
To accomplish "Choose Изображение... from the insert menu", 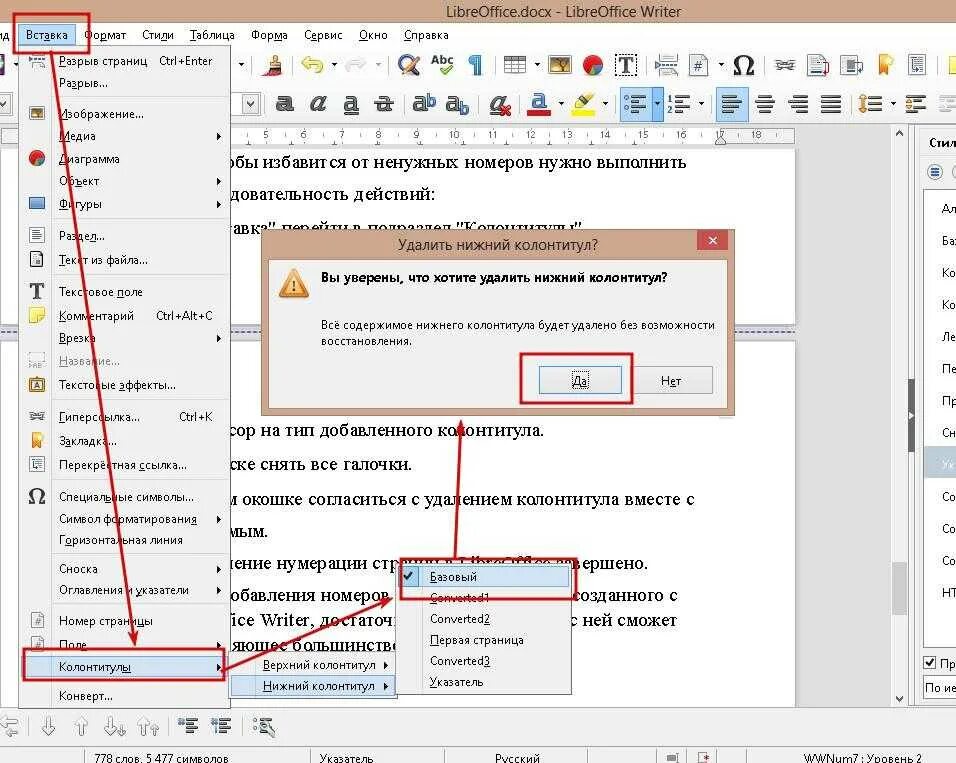I will [x=125, y=113].
